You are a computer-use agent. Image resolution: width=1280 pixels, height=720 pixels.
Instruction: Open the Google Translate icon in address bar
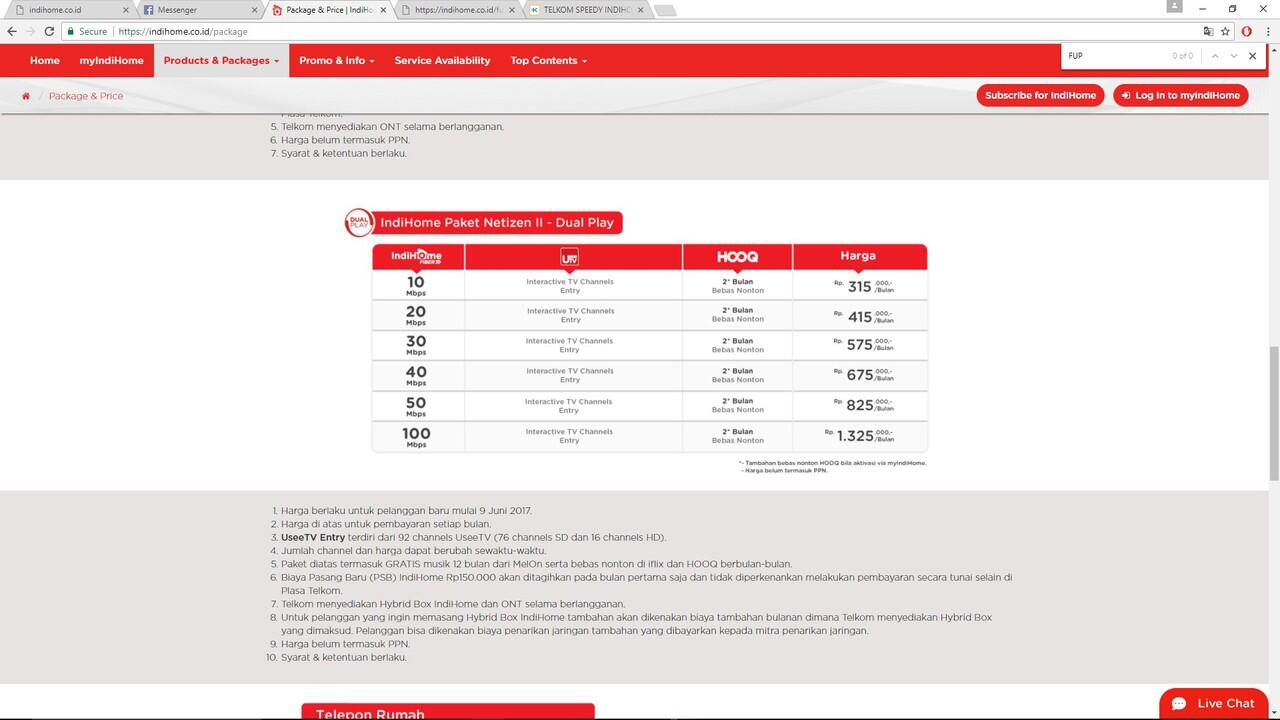click(1208, 31)
